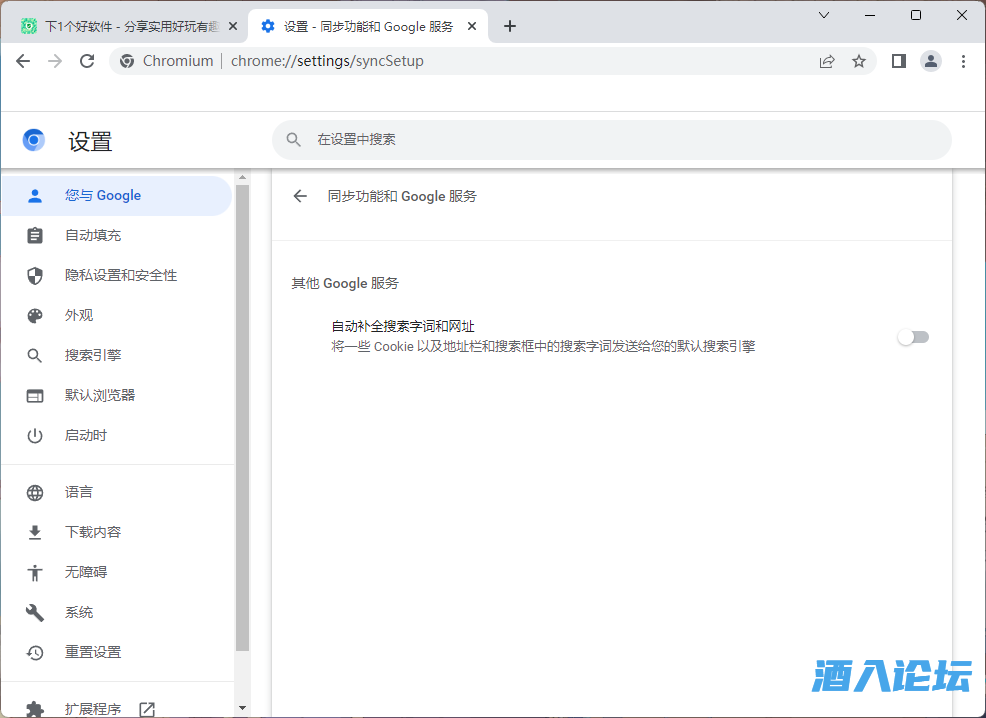Image resolution: width=986 pixels, height=718 pixels.
Task: Bookmark this page with star icon
Action: click(x=859, y=61)
